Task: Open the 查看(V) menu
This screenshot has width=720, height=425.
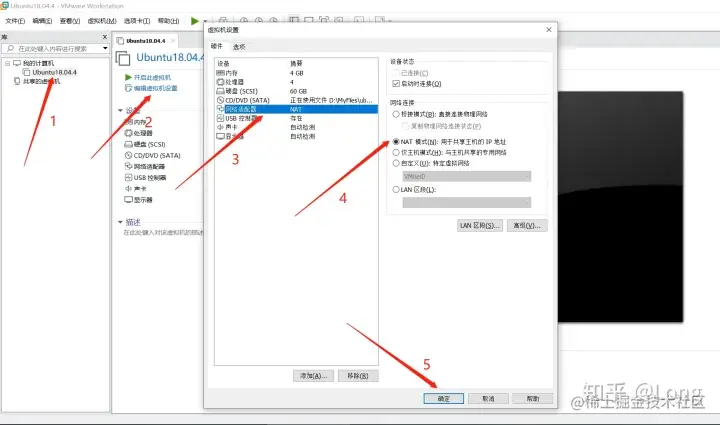Action: [x=70, y=21]
